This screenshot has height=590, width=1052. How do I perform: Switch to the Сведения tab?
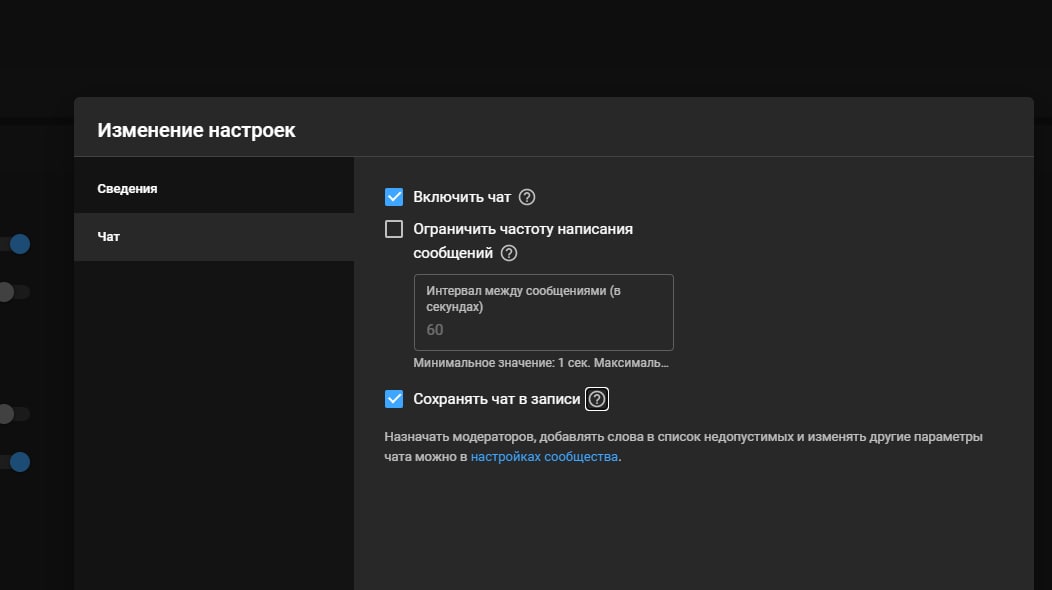214,189
